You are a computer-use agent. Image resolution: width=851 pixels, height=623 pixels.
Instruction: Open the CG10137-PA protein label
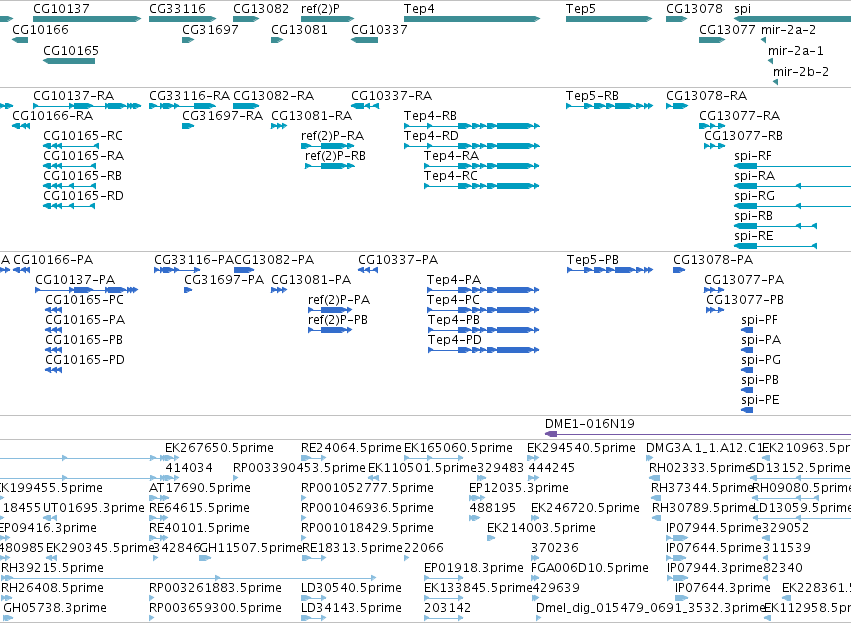75,280
